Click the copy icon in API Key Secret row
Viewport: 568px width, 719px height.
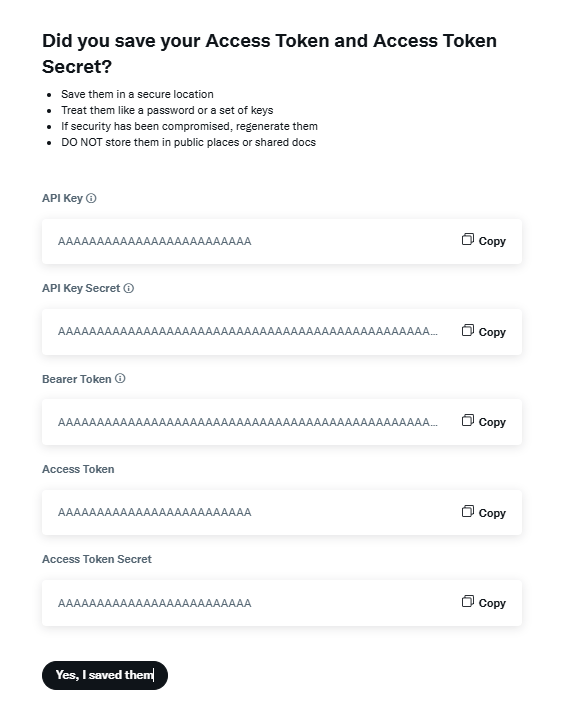468,330
